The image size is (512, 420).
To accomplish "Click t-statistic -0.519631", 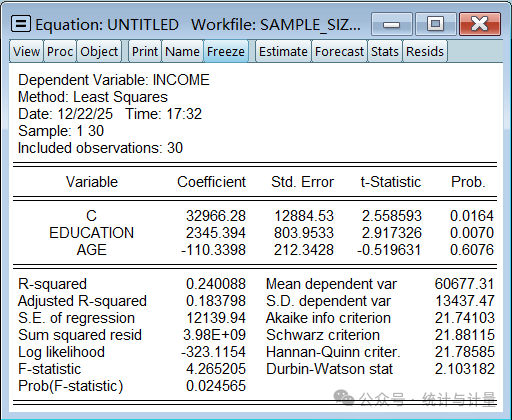I will 389,250.
